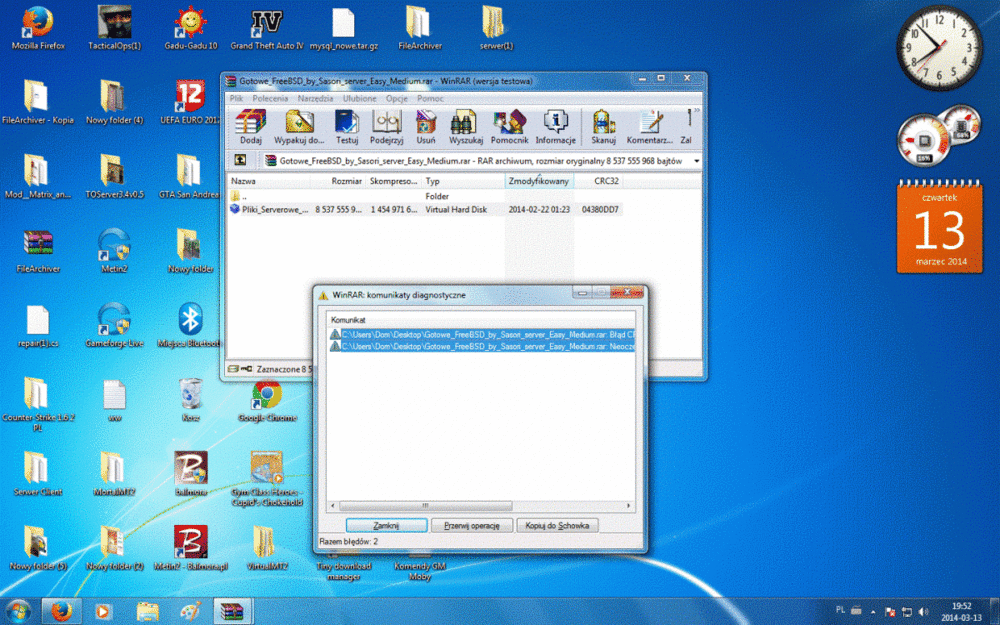Click the diagnostics horizontal scrollbar thumb
This screenshot has width=1000, height=625.
click(425, 506)
